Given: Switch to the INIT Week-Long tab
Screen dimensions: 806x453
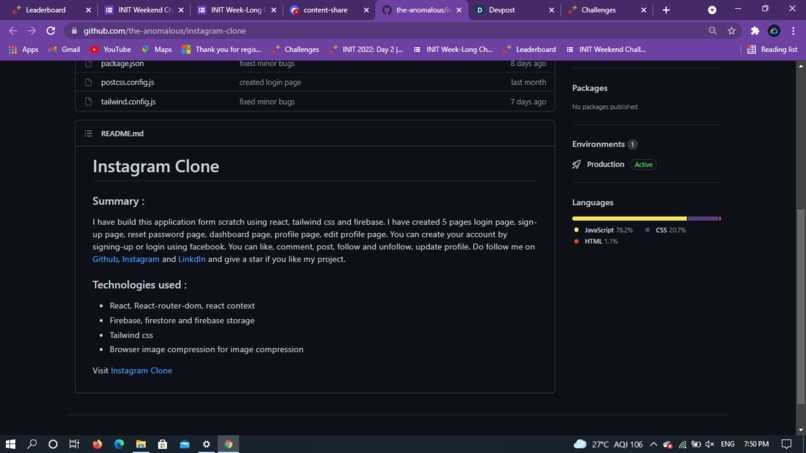Looking at the screenshot, I should click(x=237, y=10).
